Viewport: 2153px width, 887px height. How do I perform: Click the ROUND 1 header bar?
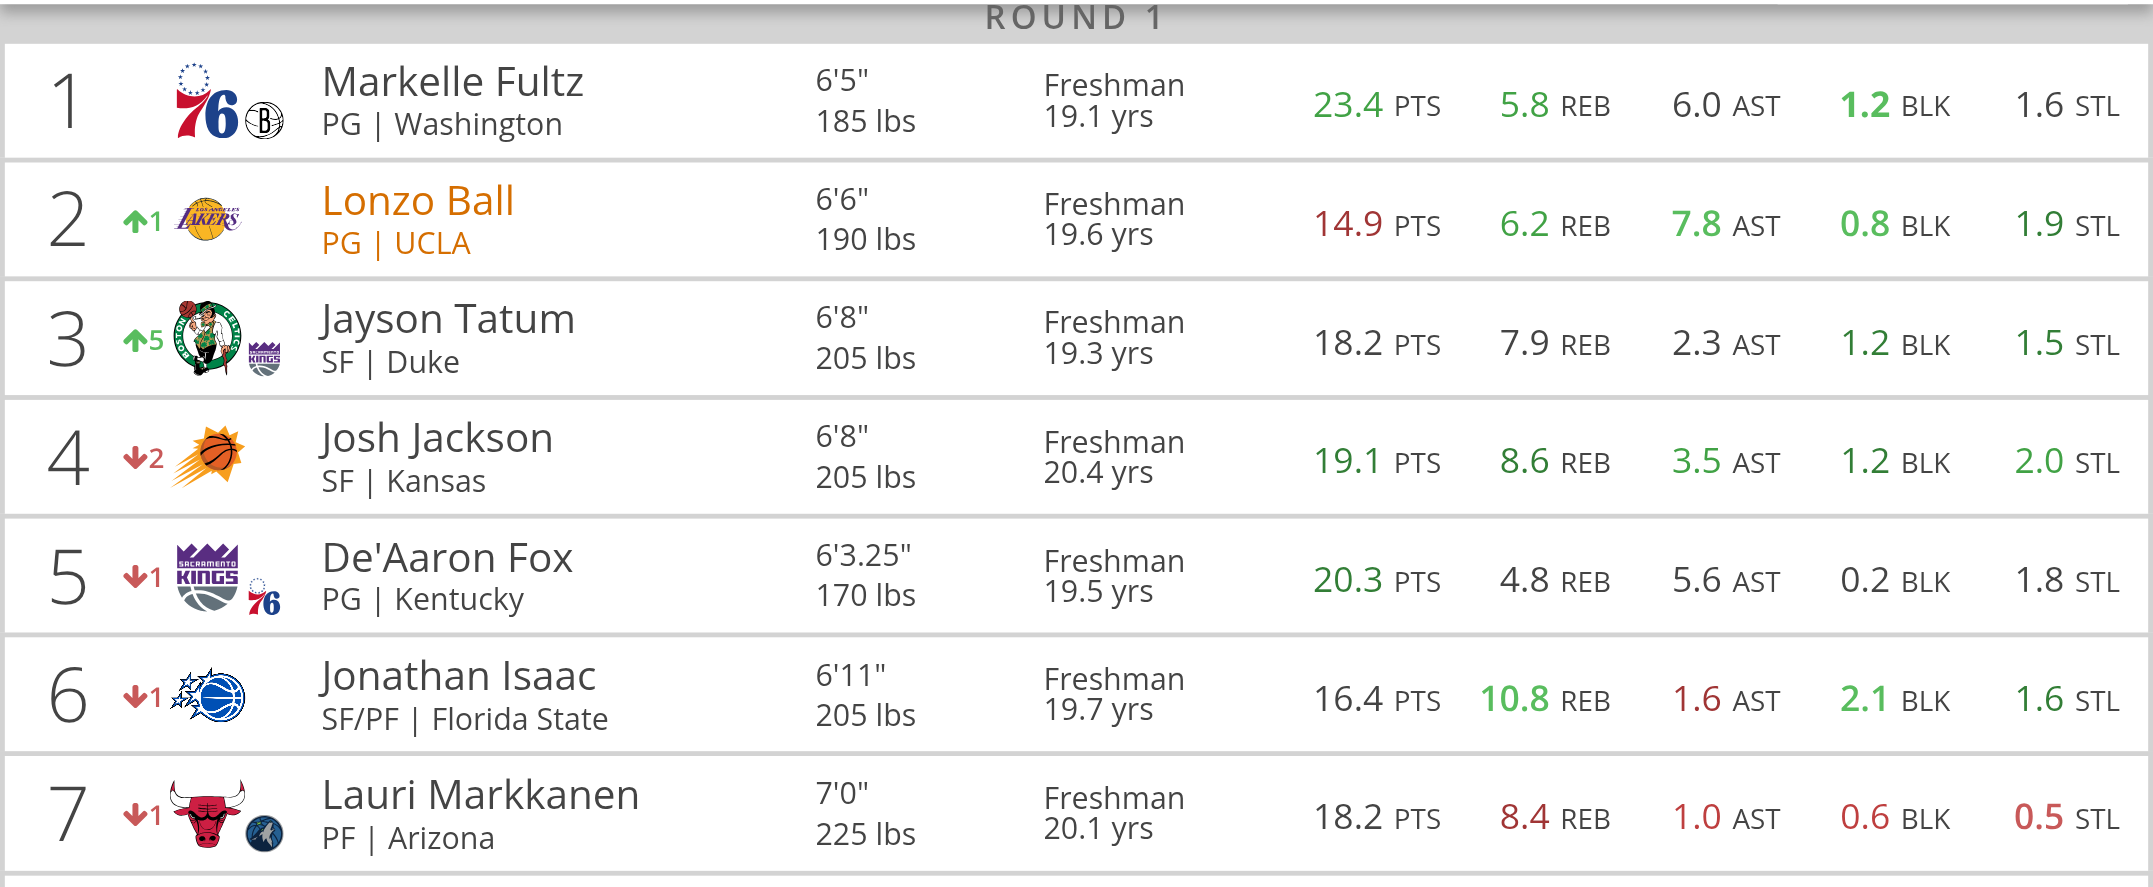point(1076,21)
